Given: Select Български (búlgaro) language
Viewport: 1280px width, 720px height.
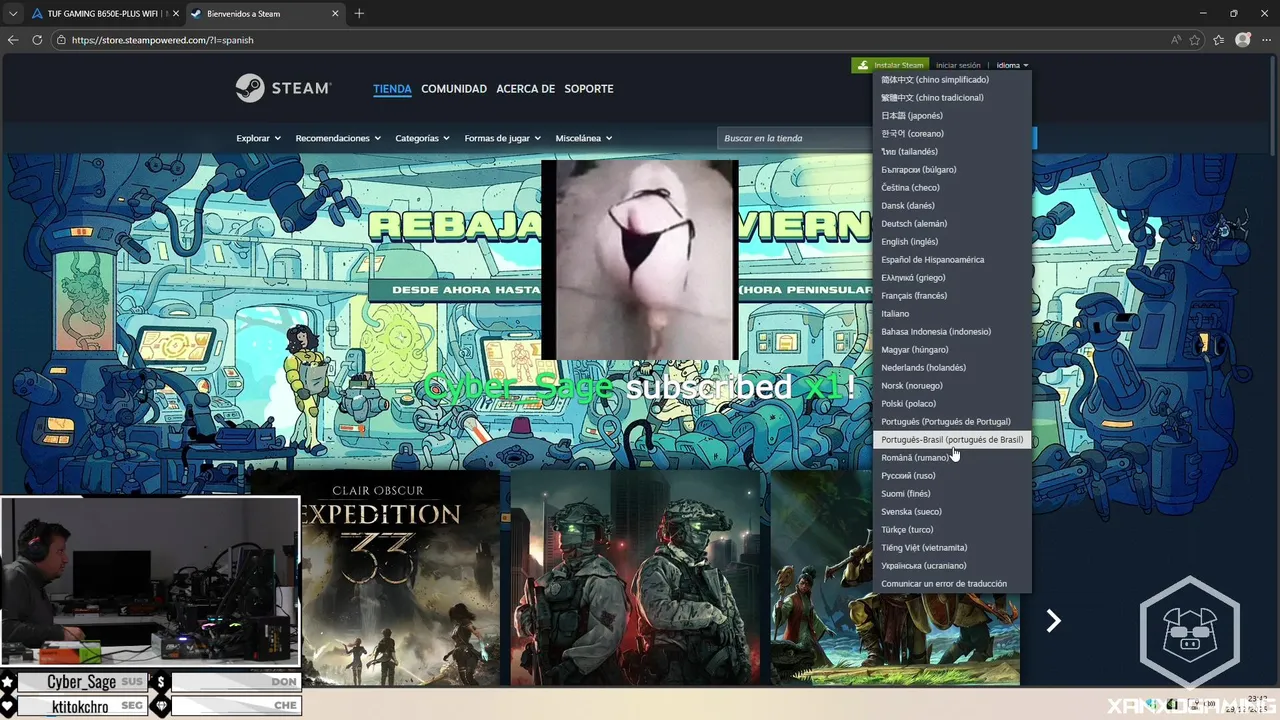Looking at the screenshot, I should point(951,170).
